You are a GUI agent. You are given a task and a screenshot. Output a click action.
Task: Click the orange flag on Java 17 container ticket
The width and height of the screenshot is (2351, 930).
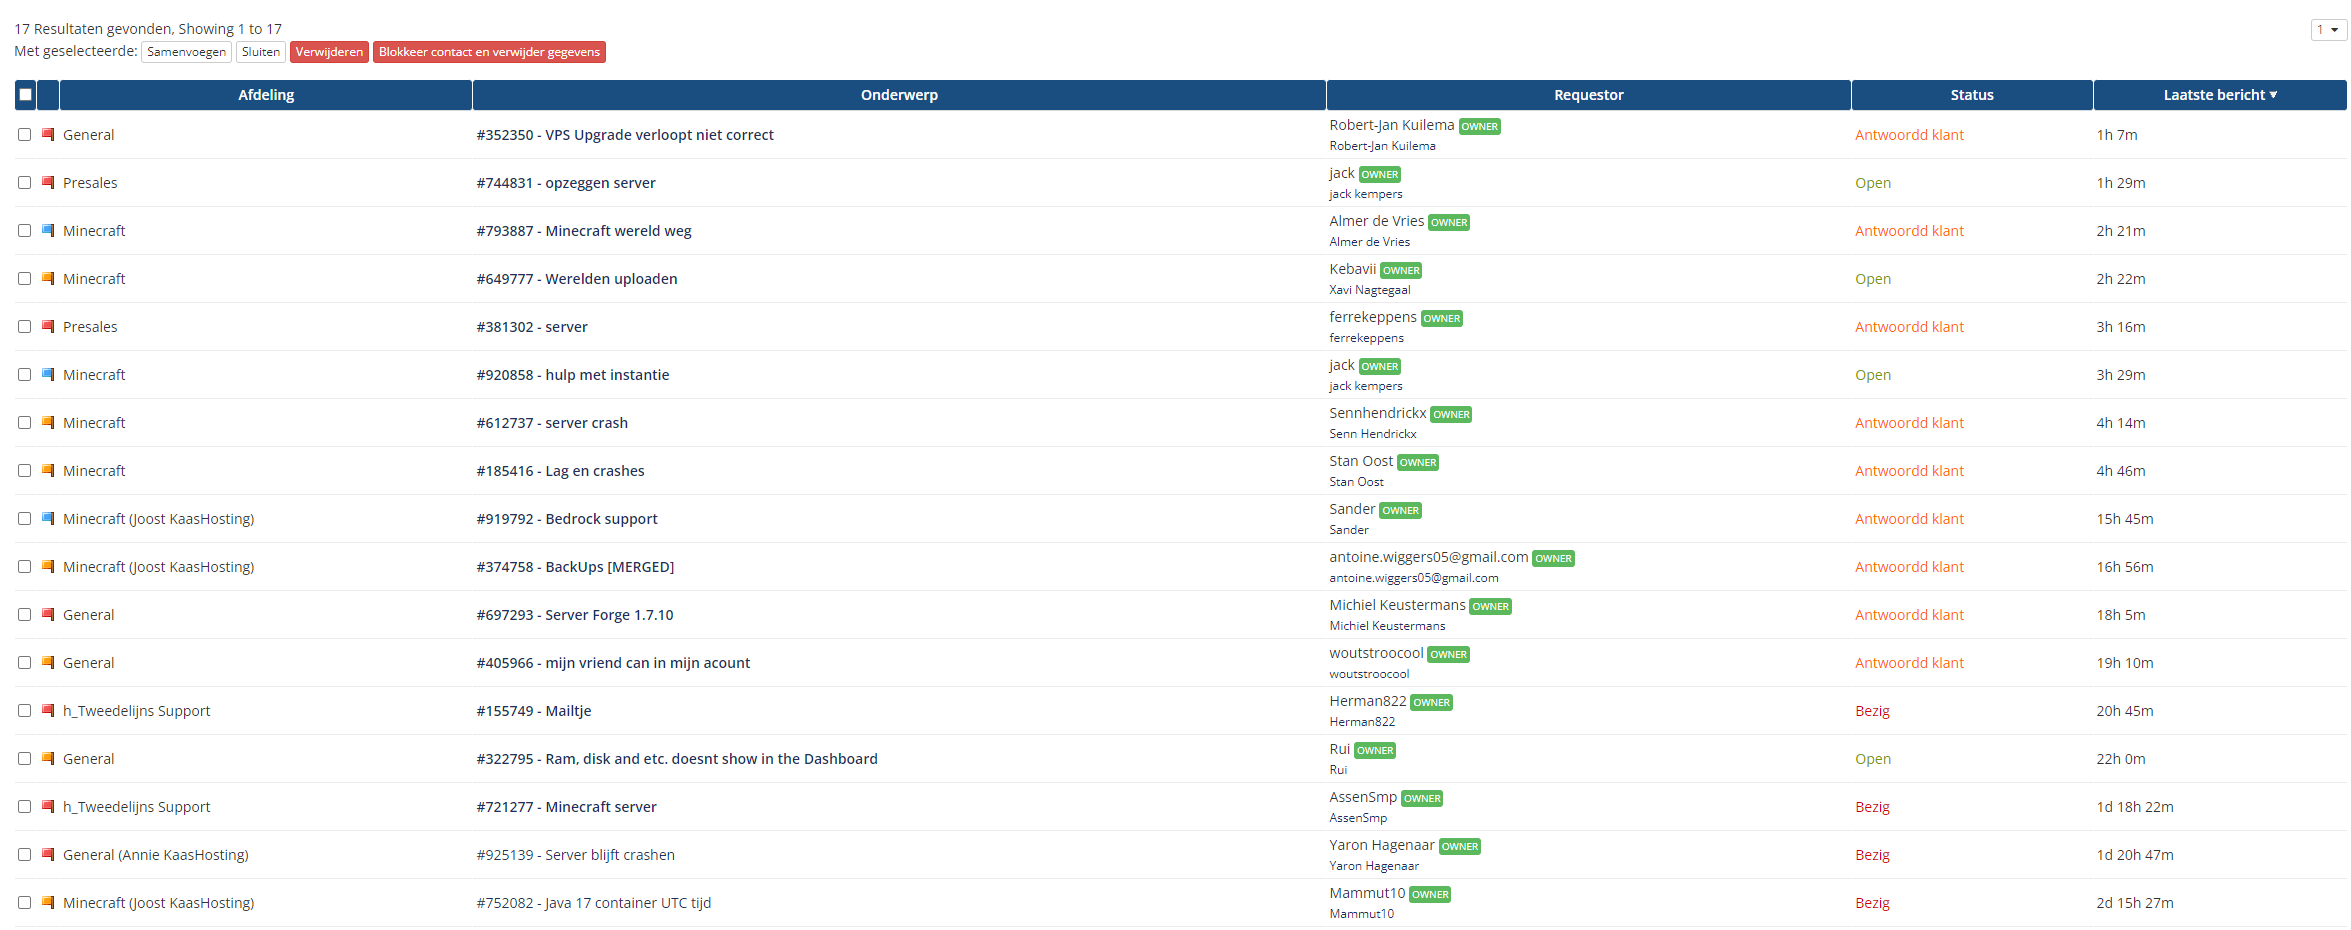47,902
